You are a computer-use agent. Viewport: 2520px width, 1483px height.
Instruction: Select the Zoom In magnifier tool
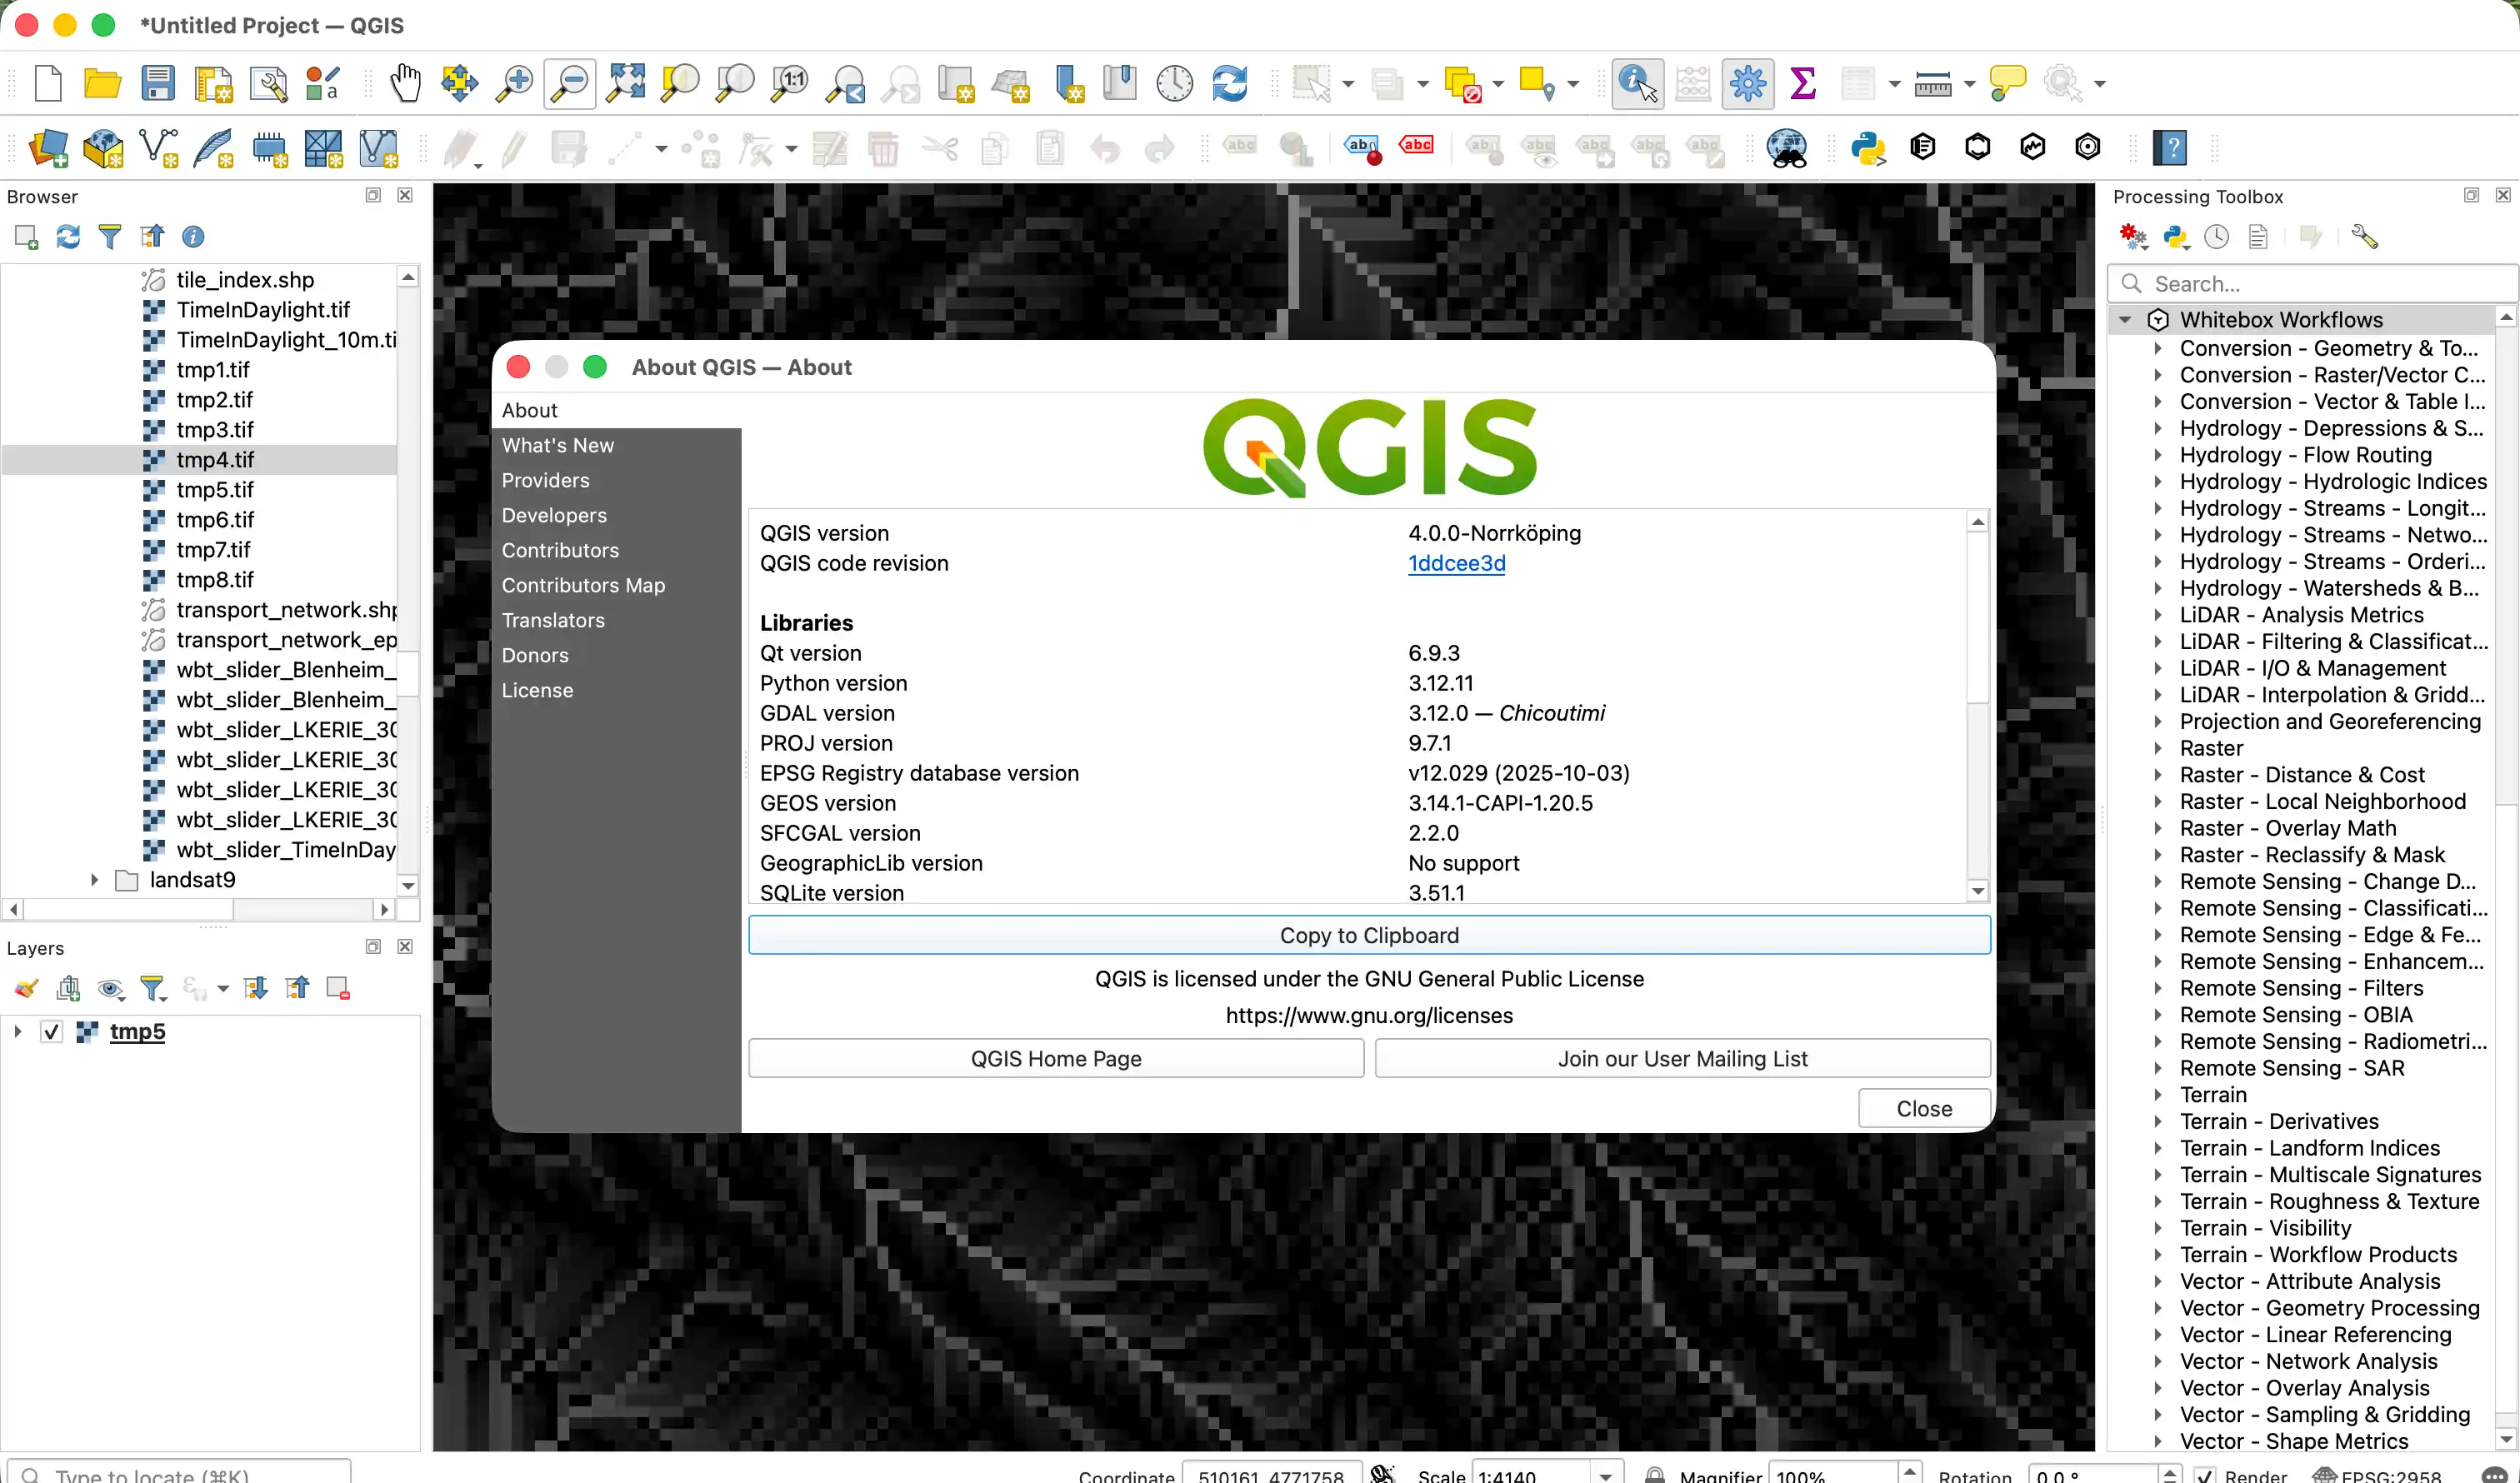514,83
